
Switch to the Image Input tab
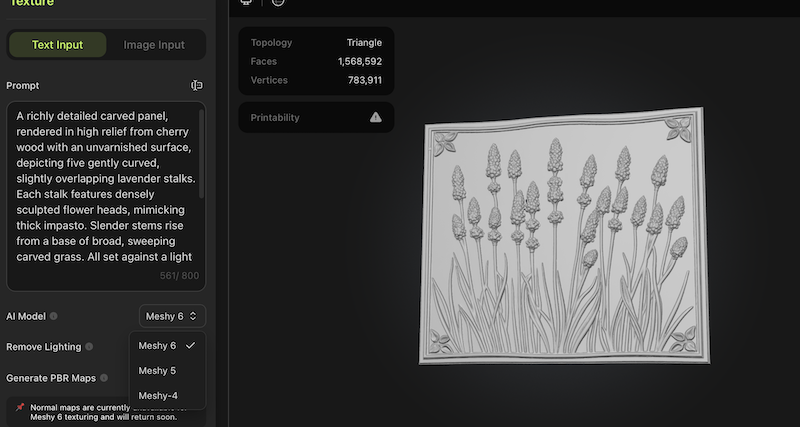click(154, 45)
